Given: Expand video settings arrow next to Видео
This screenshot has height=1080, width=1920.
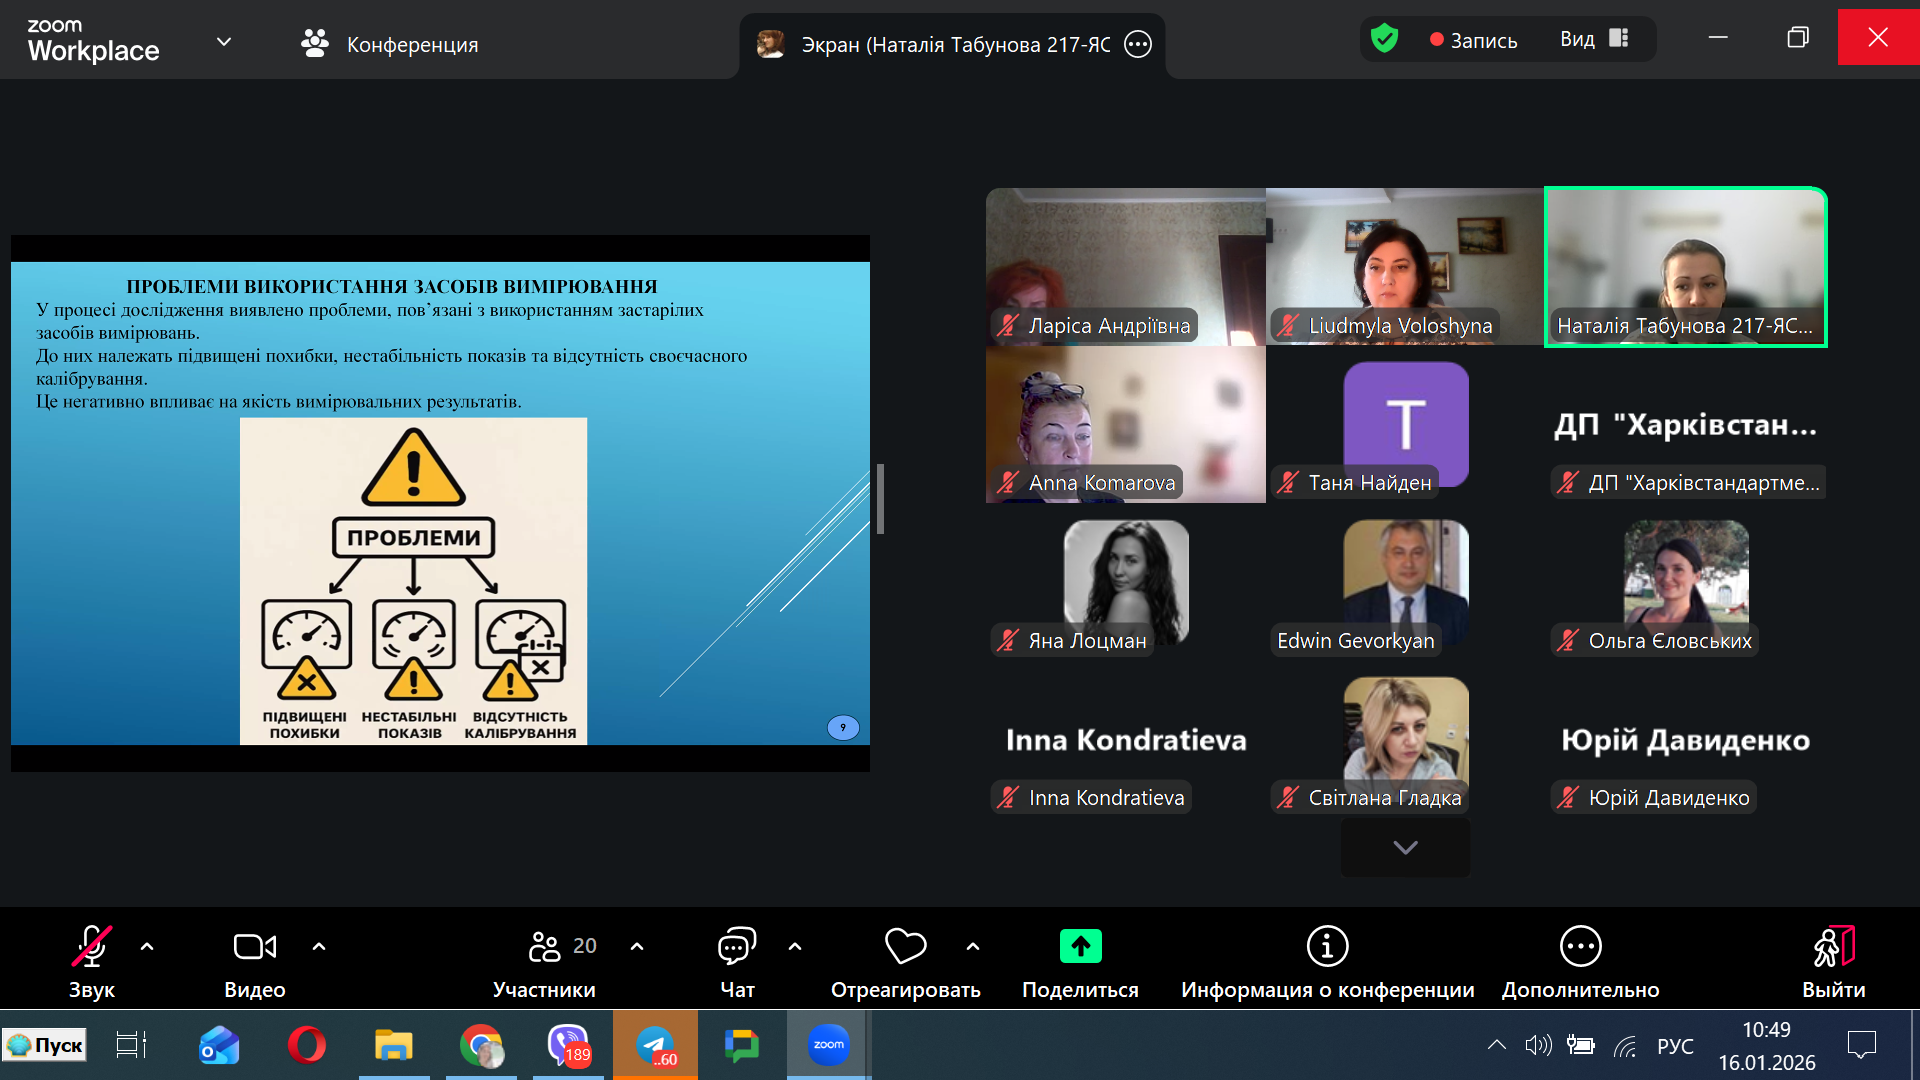Looking at the screenshot, I should click(319, 946).
